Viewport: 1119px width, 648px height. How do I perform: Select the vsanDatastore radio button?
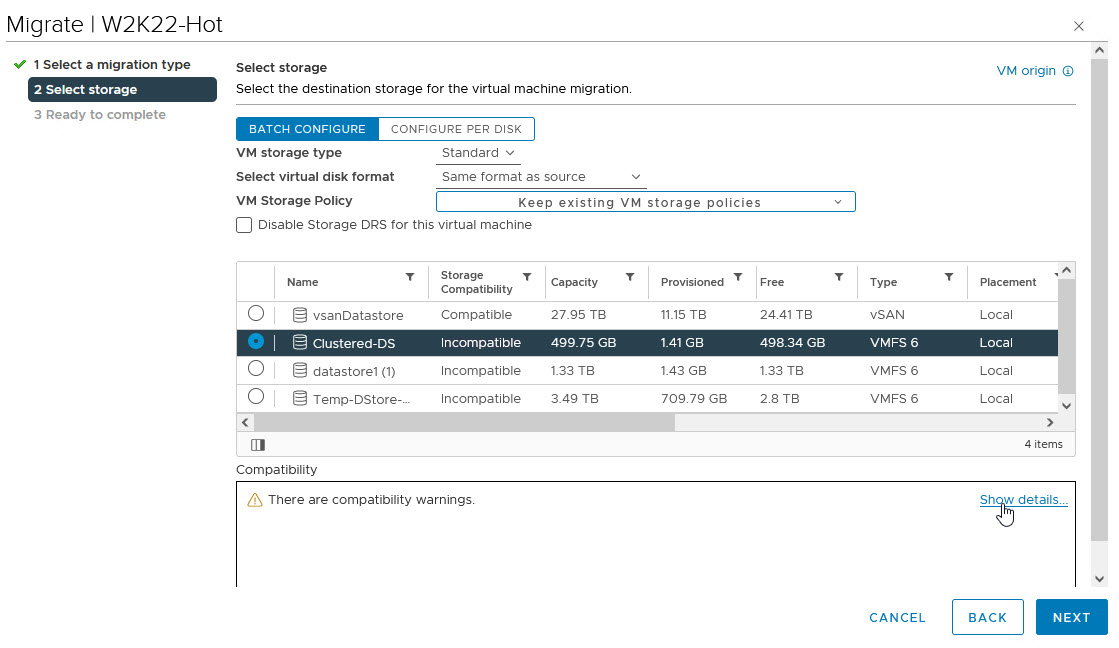click(256, 314)
